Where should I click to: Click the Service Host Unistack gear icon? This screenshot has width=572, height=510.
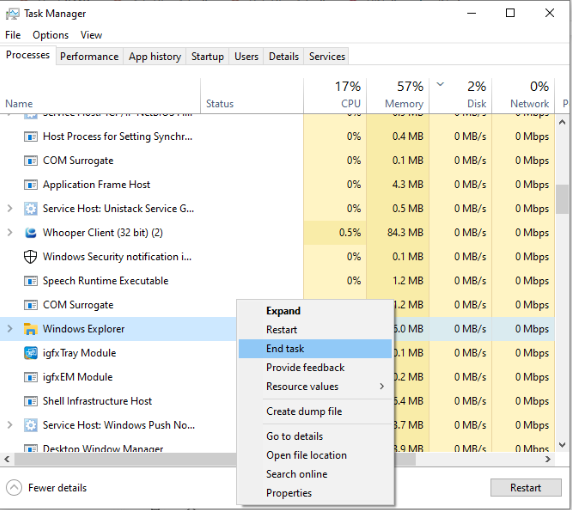click(x=31, y=209)
